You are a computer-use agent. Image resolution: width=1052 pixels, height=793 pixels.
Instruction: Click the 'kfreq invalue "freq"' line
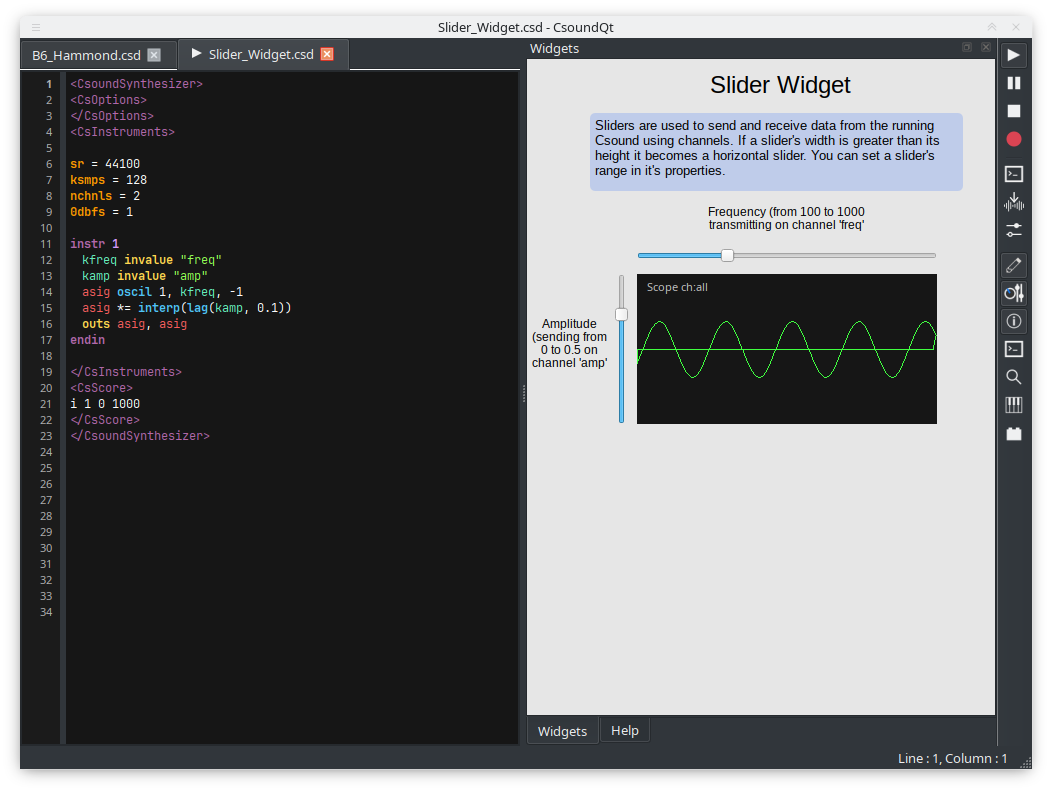(152, 260)
